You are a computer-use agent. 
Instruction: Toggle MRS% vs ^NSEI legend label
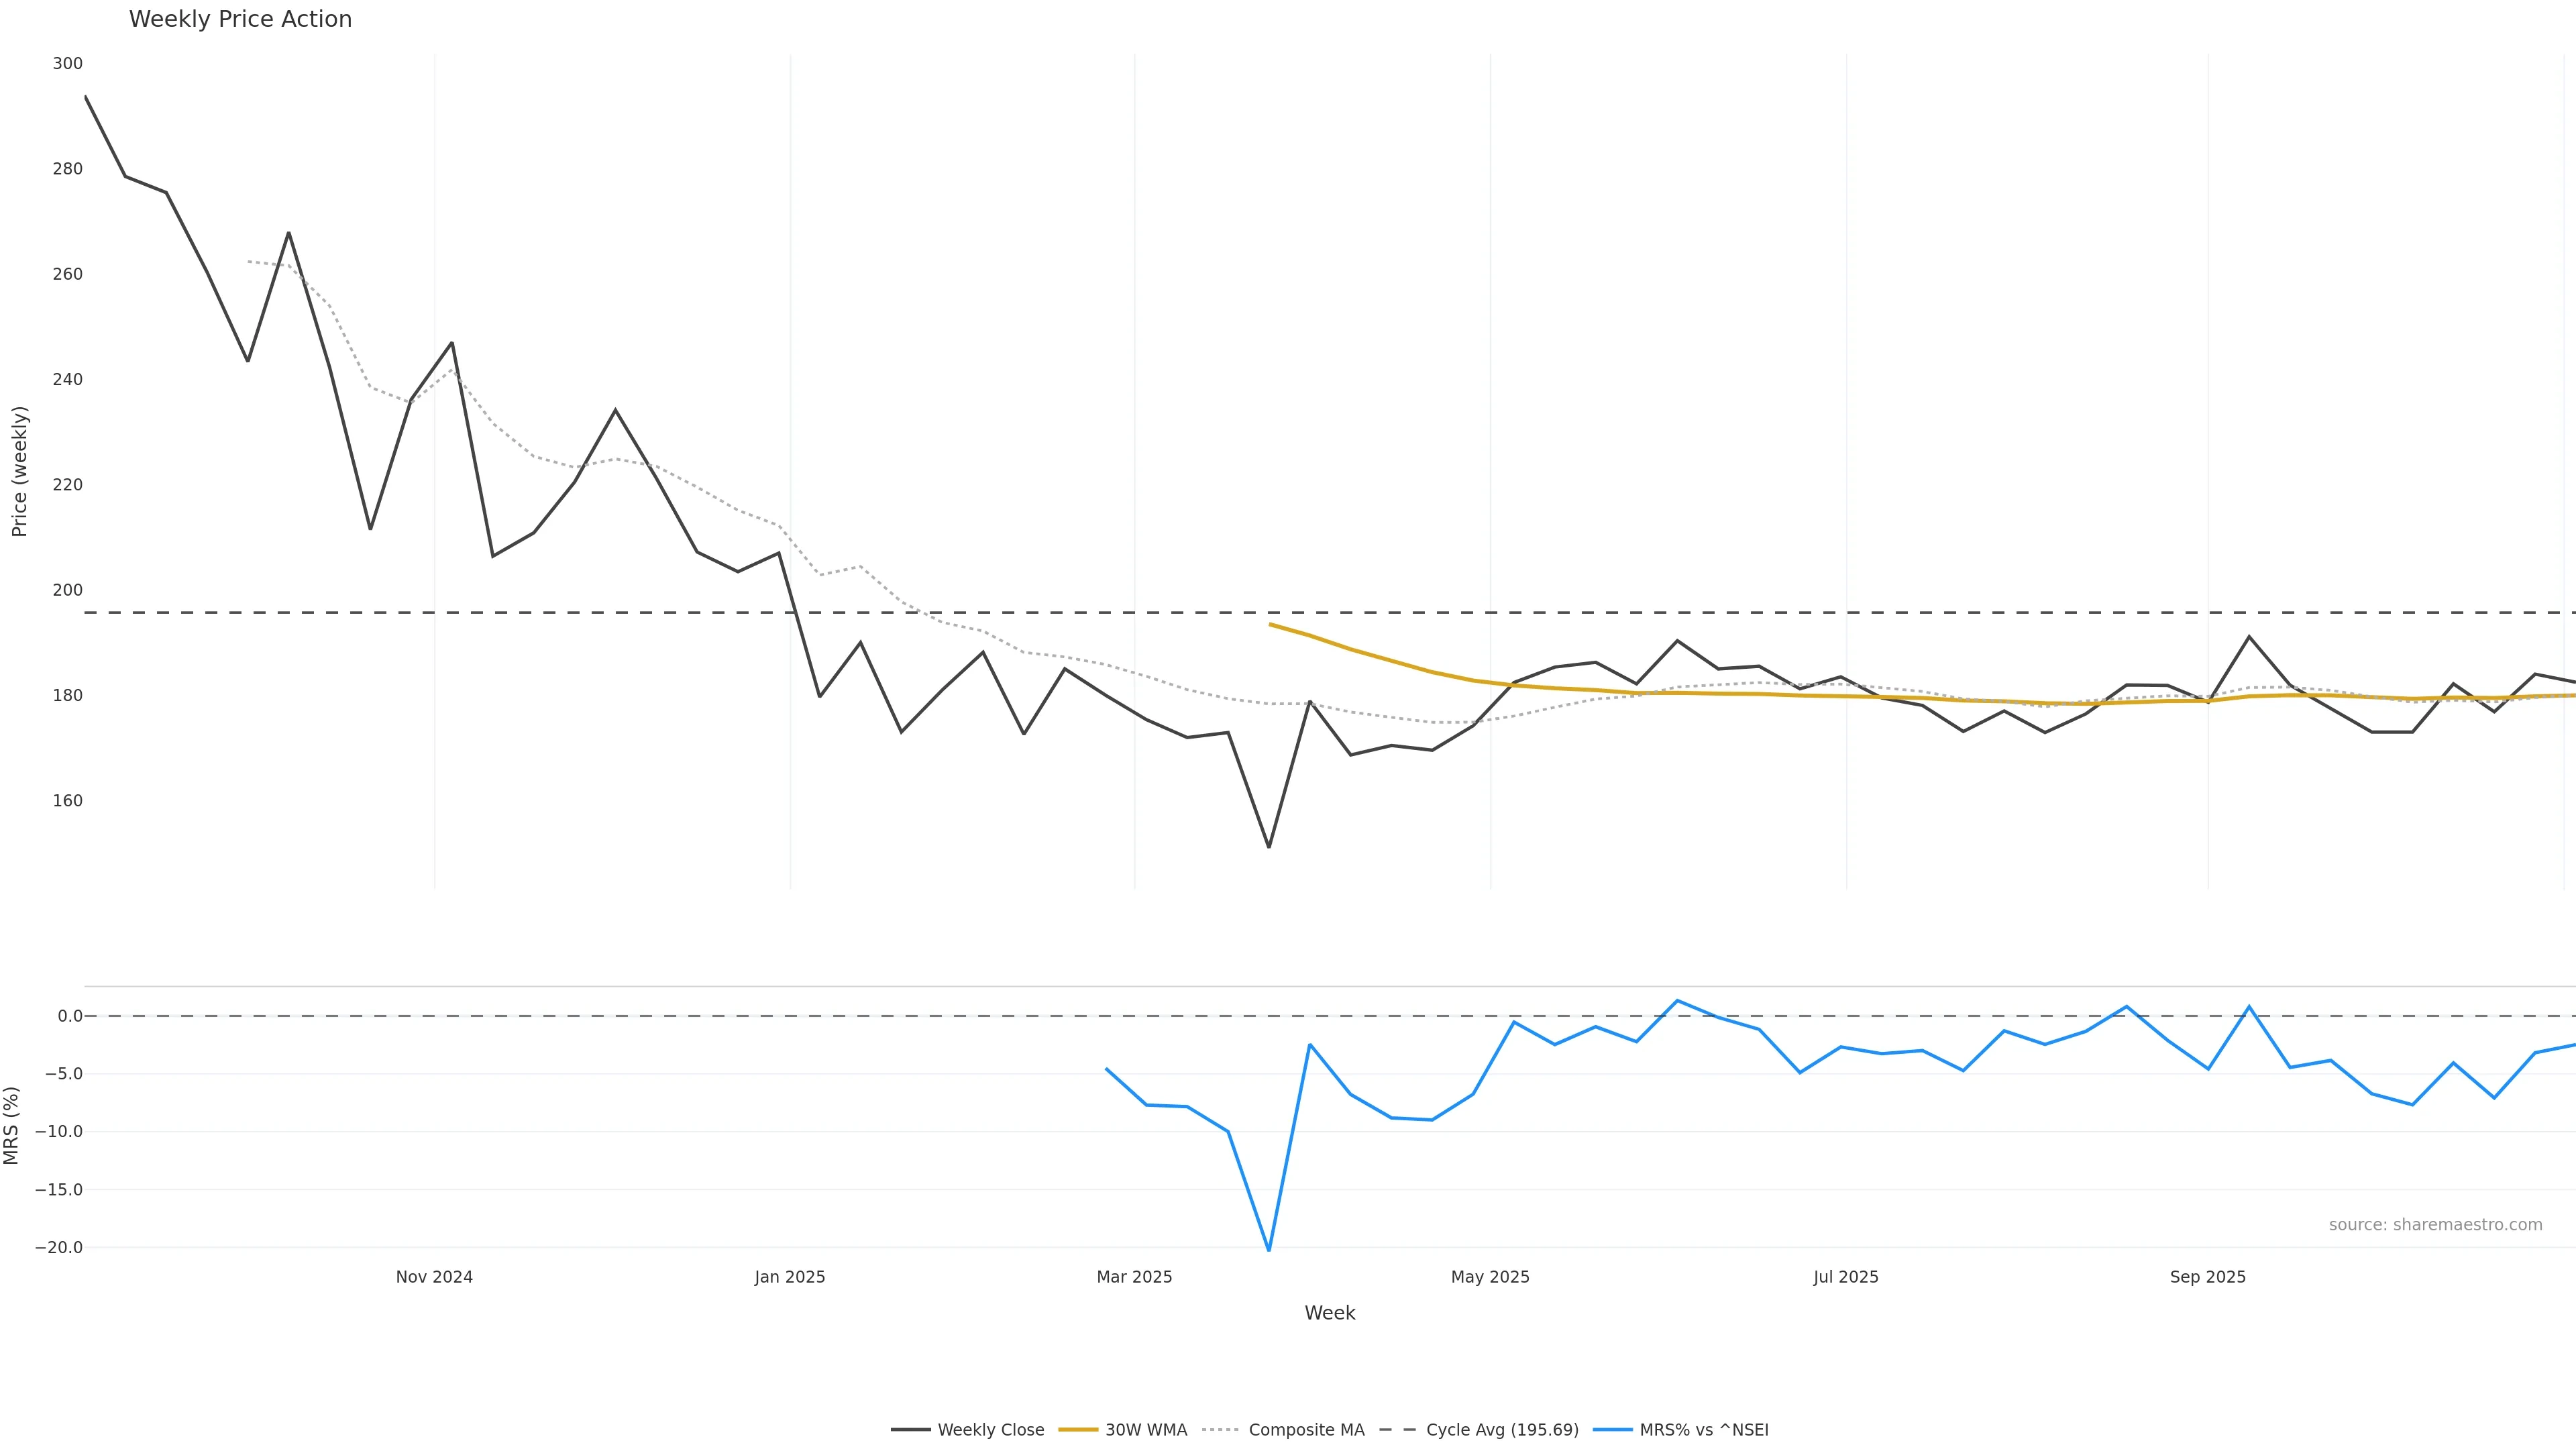[1704, 1430]
